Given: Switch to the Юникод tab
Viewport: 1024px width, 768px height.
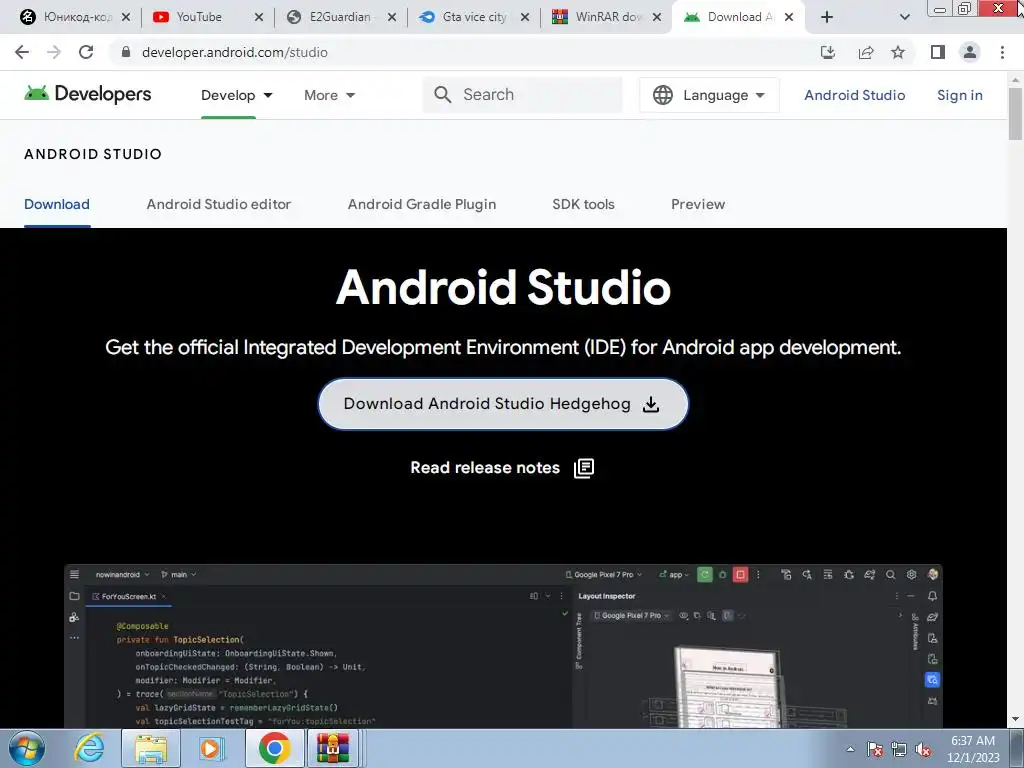Looking at the screenshot, I should pos(77,17).
